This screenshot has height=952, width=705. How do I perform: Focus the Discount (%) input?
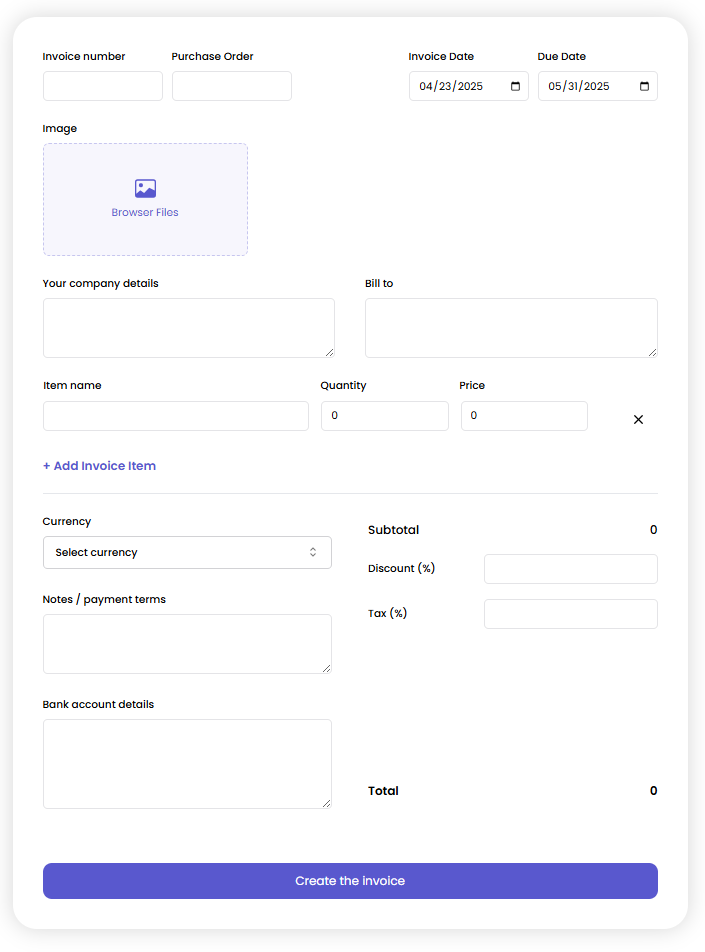pos(570,569)
